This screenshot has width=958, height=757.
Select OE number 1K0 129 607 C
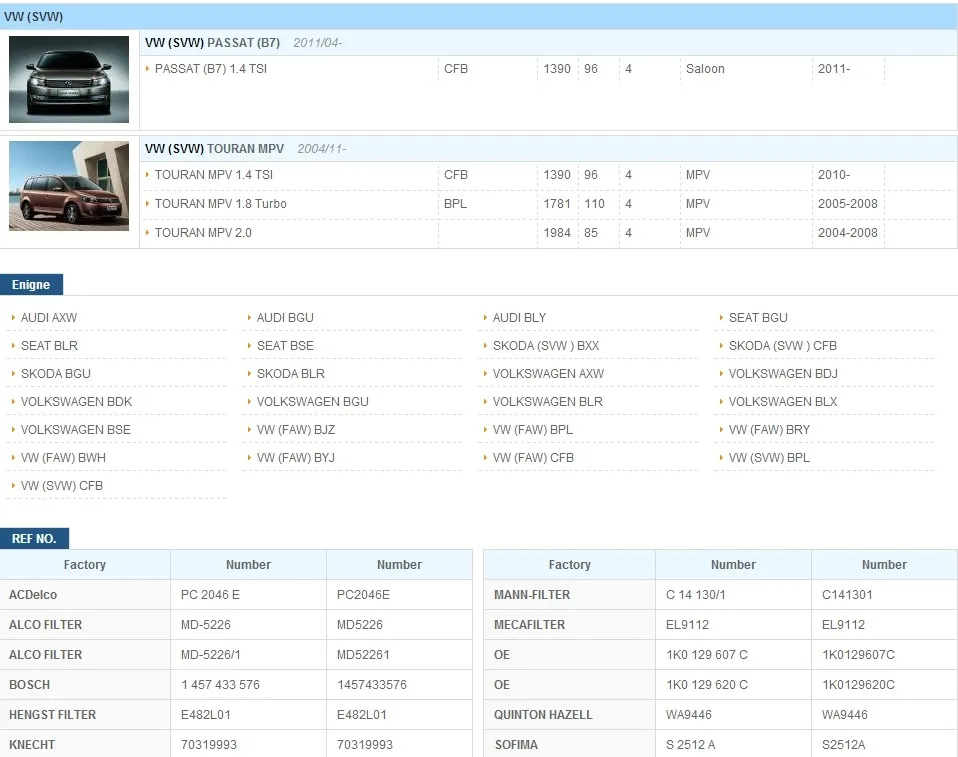(x=707, y=655)
